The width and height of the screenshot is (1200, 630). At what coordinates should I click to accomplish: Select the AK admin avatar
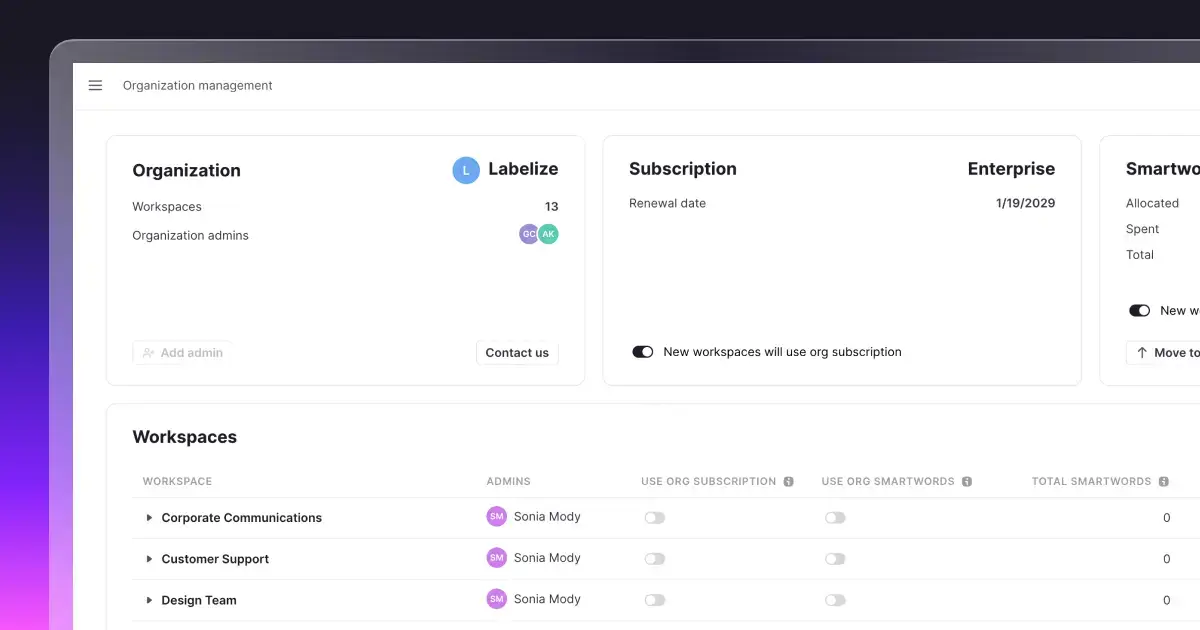pyautogui.click(x=548, y=233)
